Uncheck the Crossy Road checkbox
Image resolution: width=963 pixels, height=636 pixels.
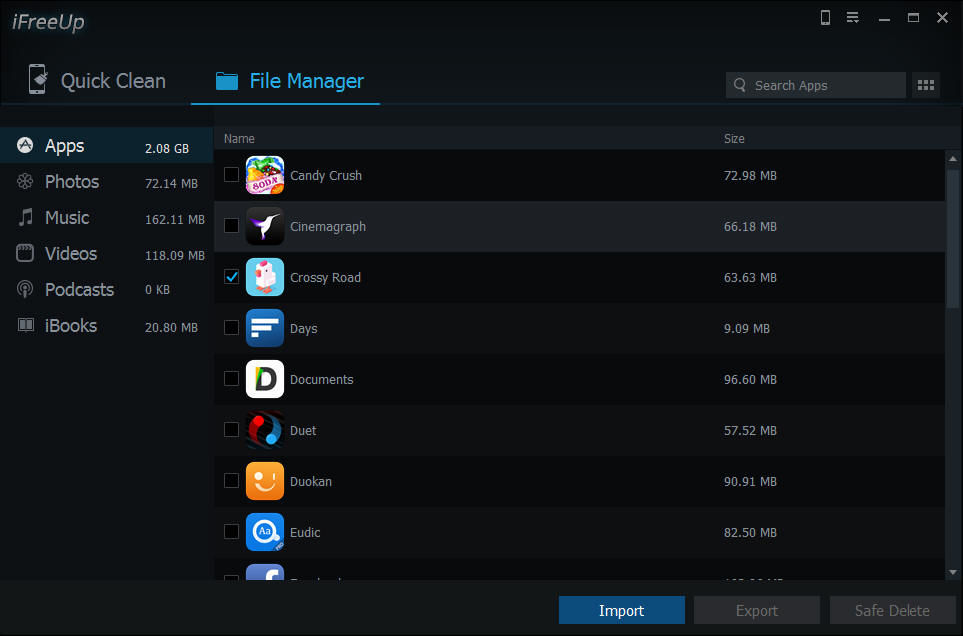(232, 277)
